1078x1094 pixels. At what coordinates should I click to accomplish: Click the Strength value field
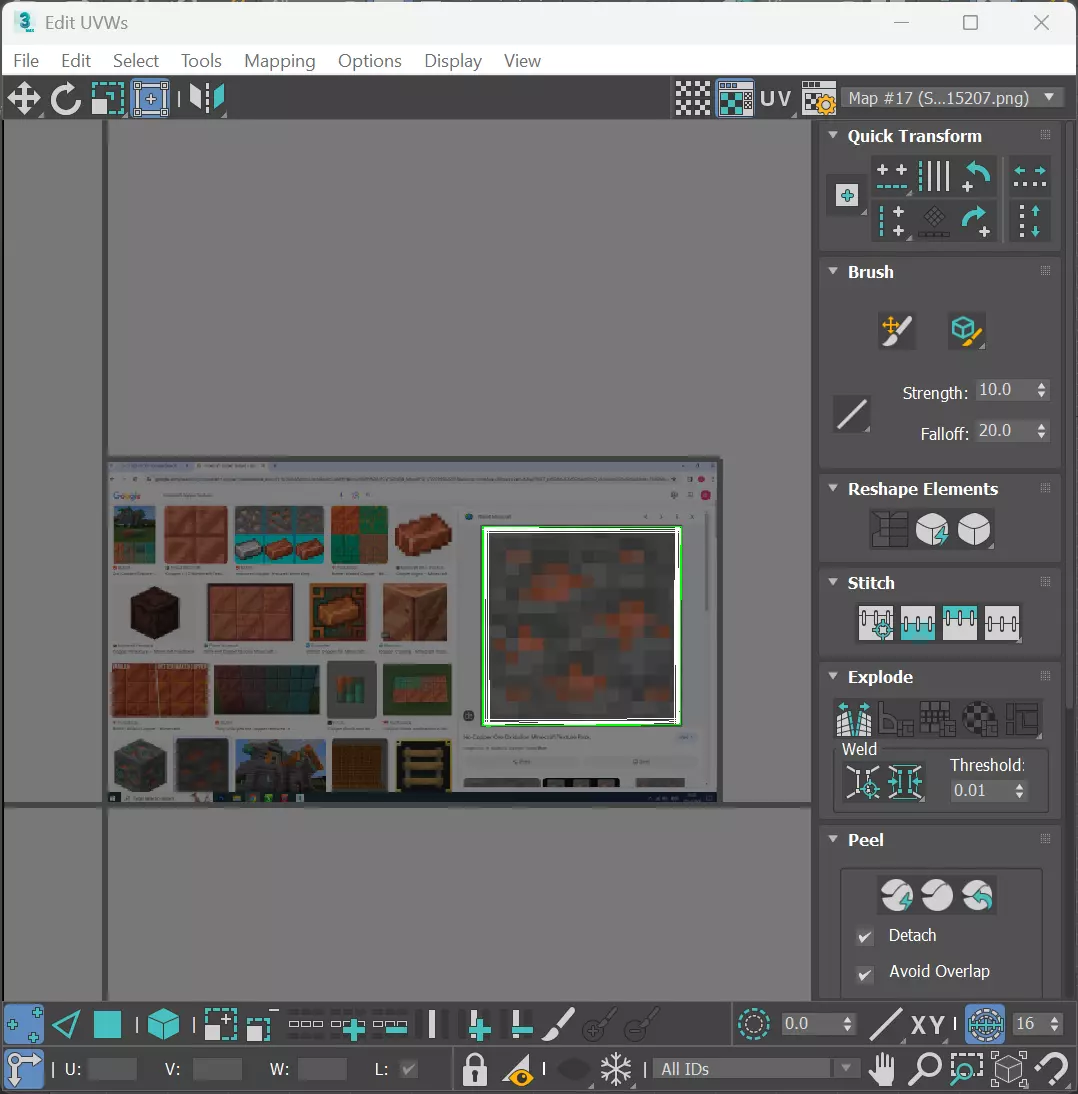pos(1005,390)
